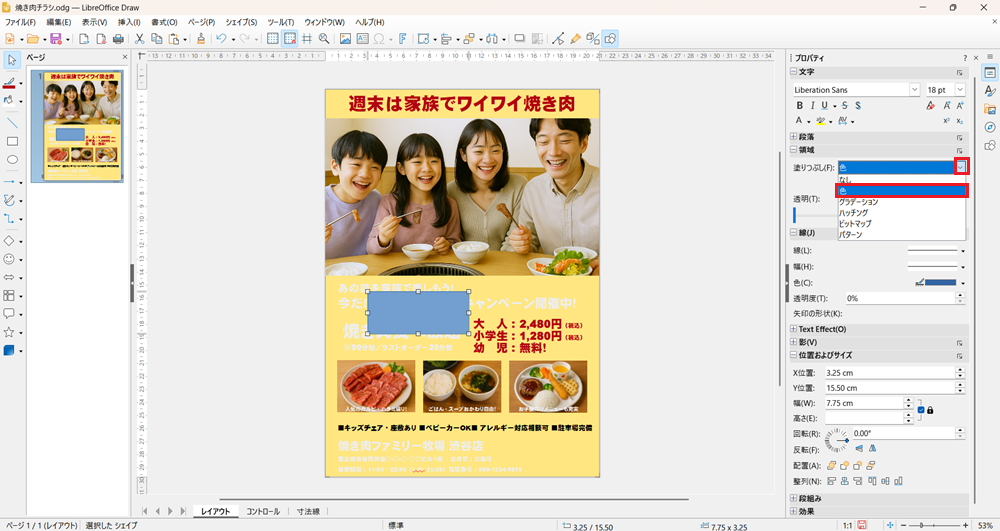Toggle edit points mode icon
This screenshot has height=531, width=1000.
[x=558, y=38]
